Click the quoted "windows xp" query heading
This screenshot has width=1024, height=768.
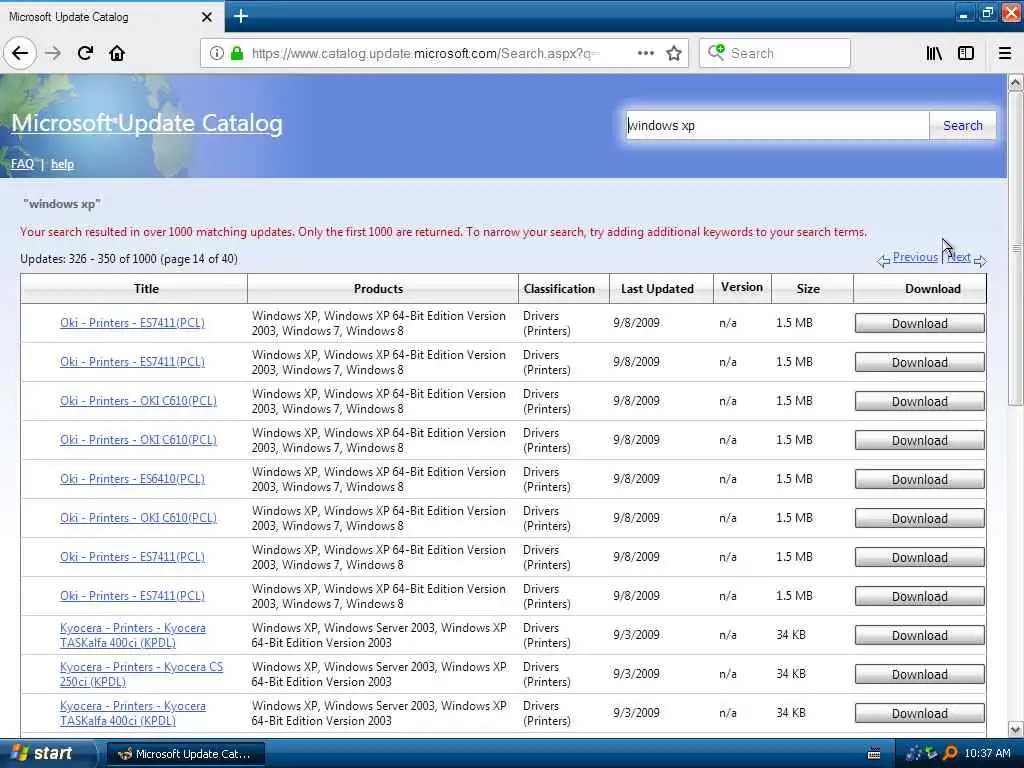pos(62,204)
